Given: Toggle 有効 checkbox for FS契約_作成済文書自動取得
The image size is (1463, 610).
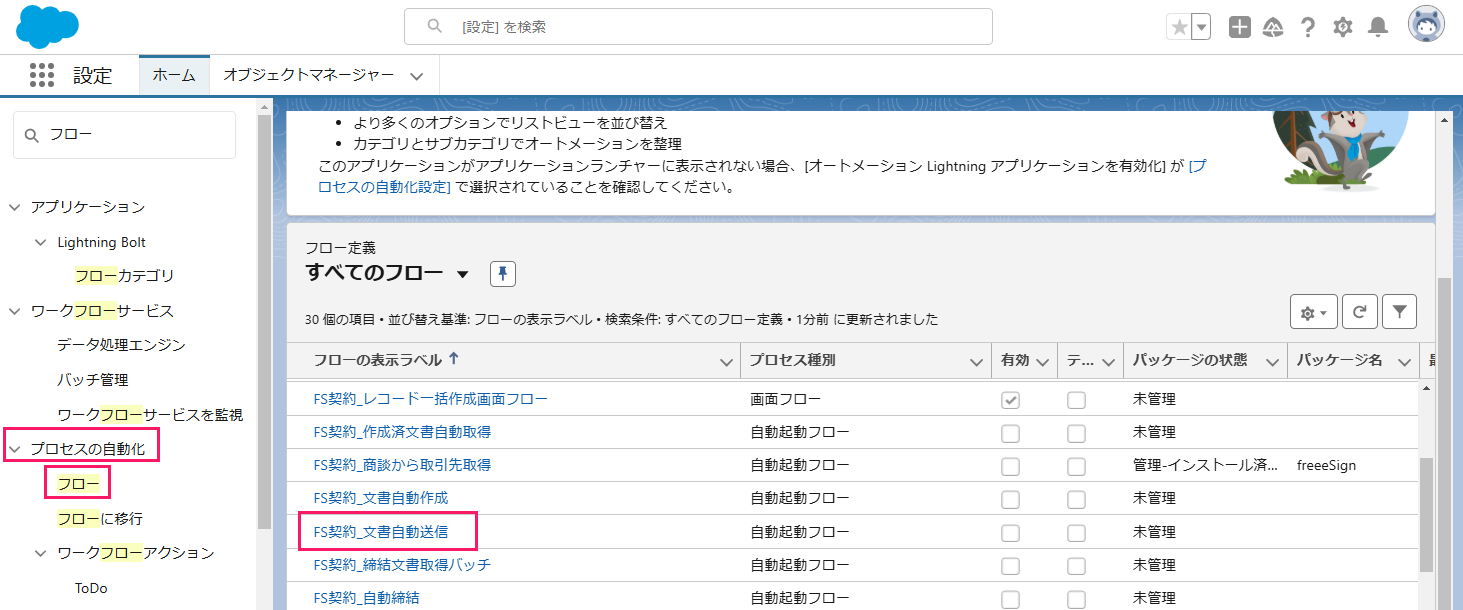Looking at the screenshot, I should point(1011,433).
